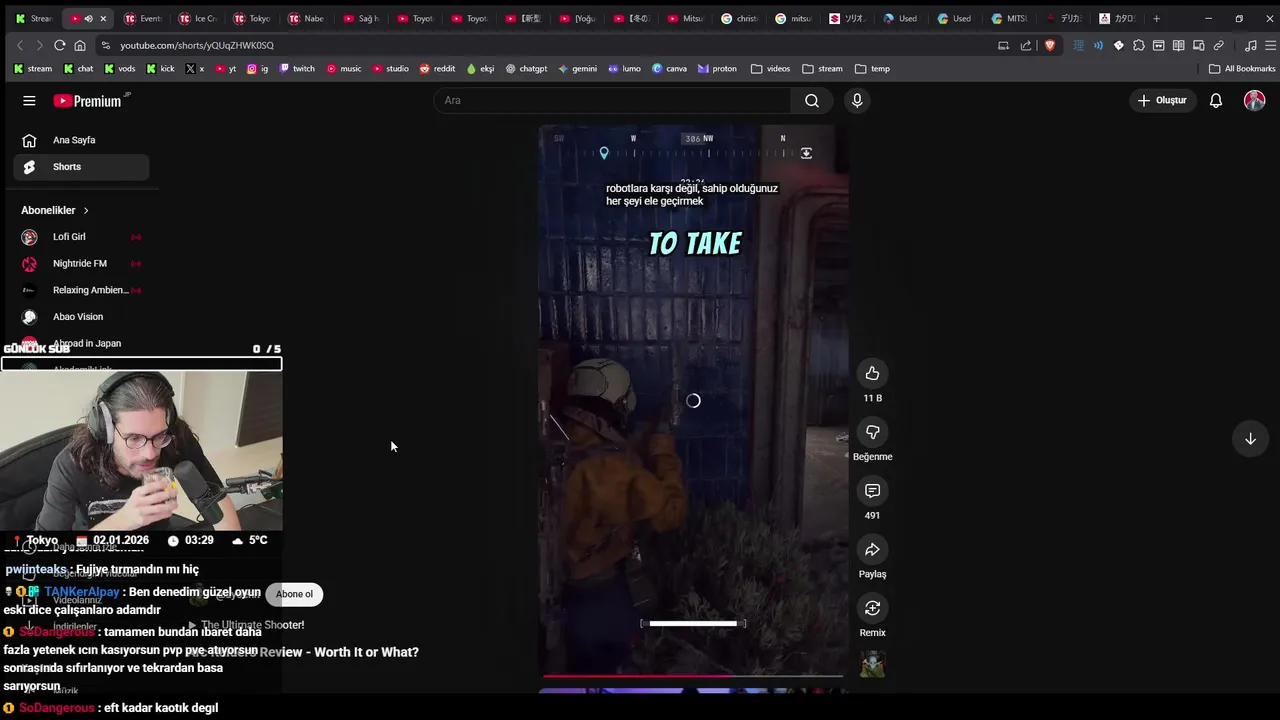Open the music note media control
The height and width of the screenshot is (720, 1280).
[1250, 45]
